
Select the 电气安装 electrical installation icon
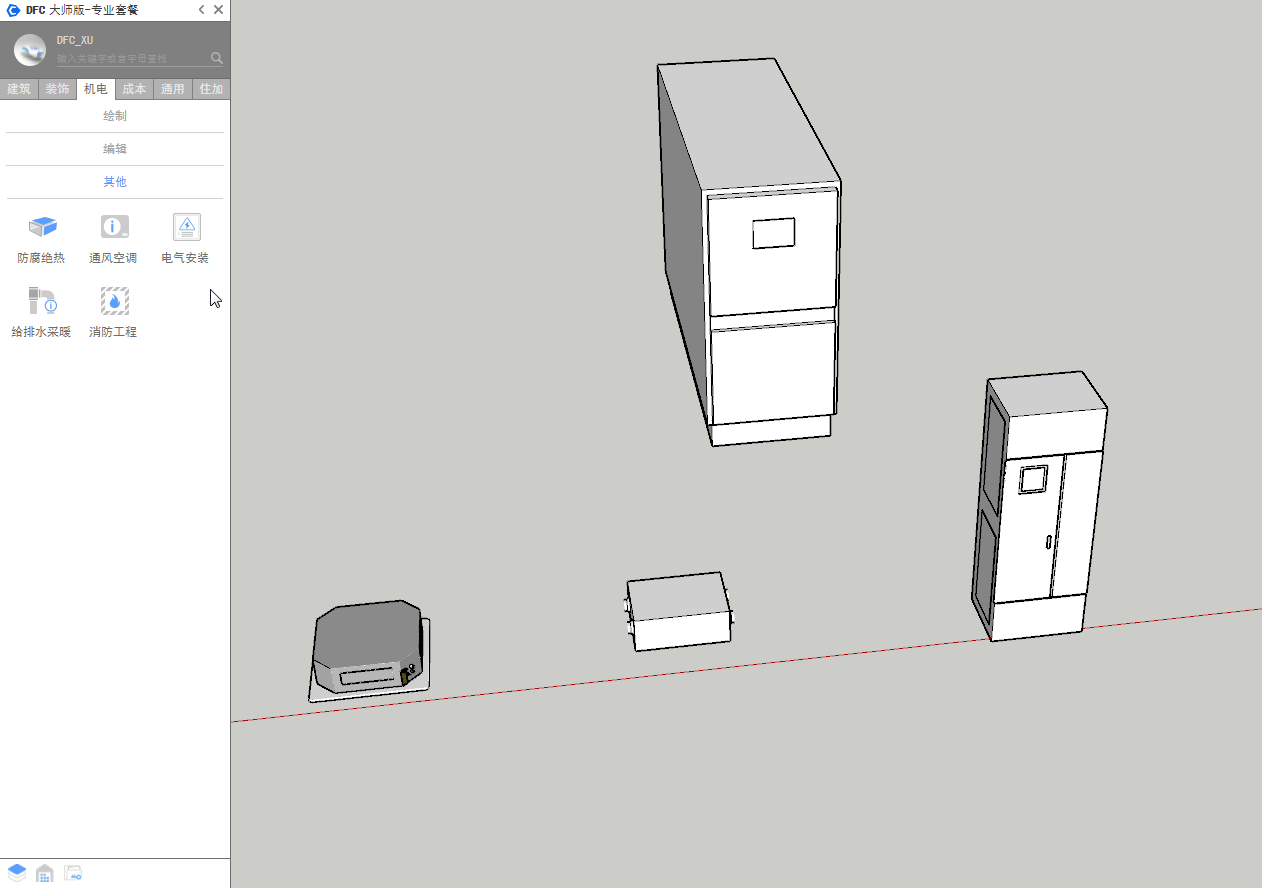pyautogui.click(x=186, y=228)
